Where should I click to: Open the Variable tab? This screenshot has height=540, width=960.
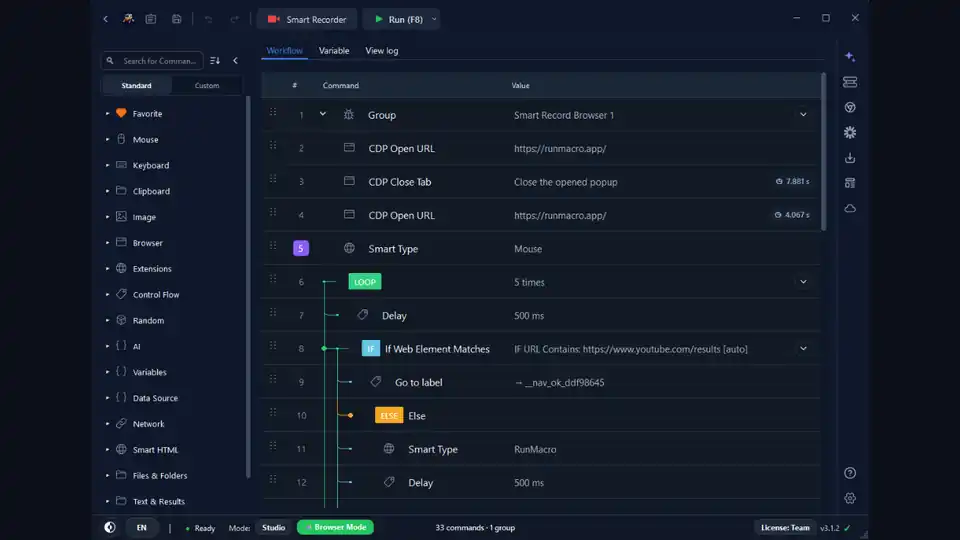(x=334, y=51)
